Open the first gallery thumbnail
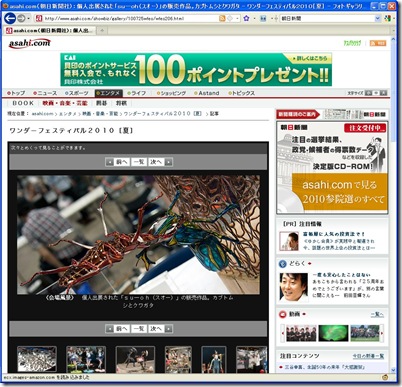Viewport: 402px width, 387px height. 37,359
